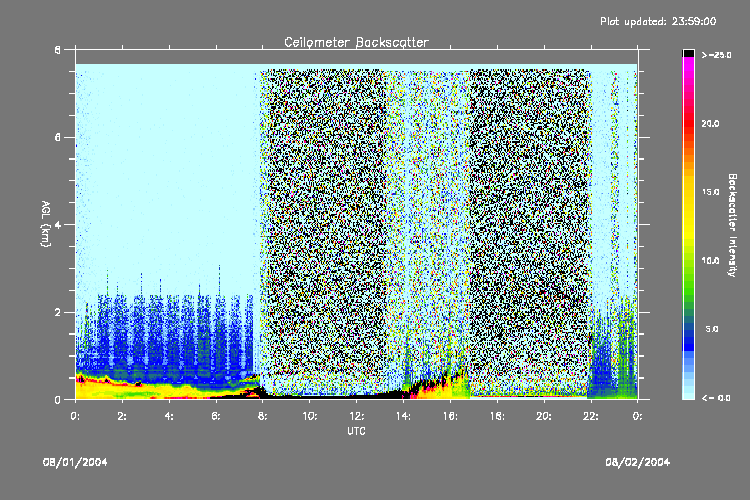Click the green colorbar section near 10.0
This screenshot has width=750, height=500.
point(688,261)
